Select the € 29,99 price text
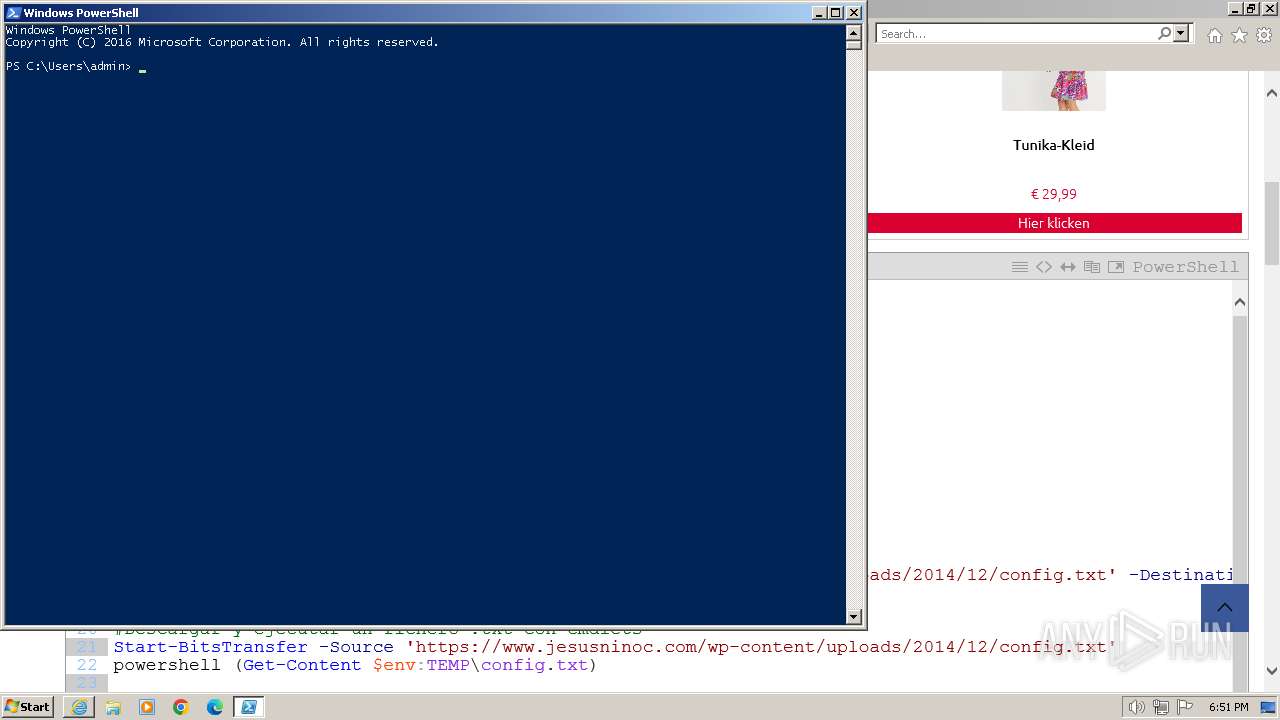 tap(1053, 194)
